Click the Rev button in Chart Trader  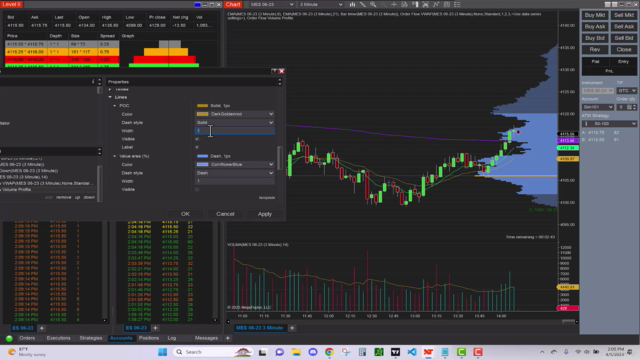595,49
